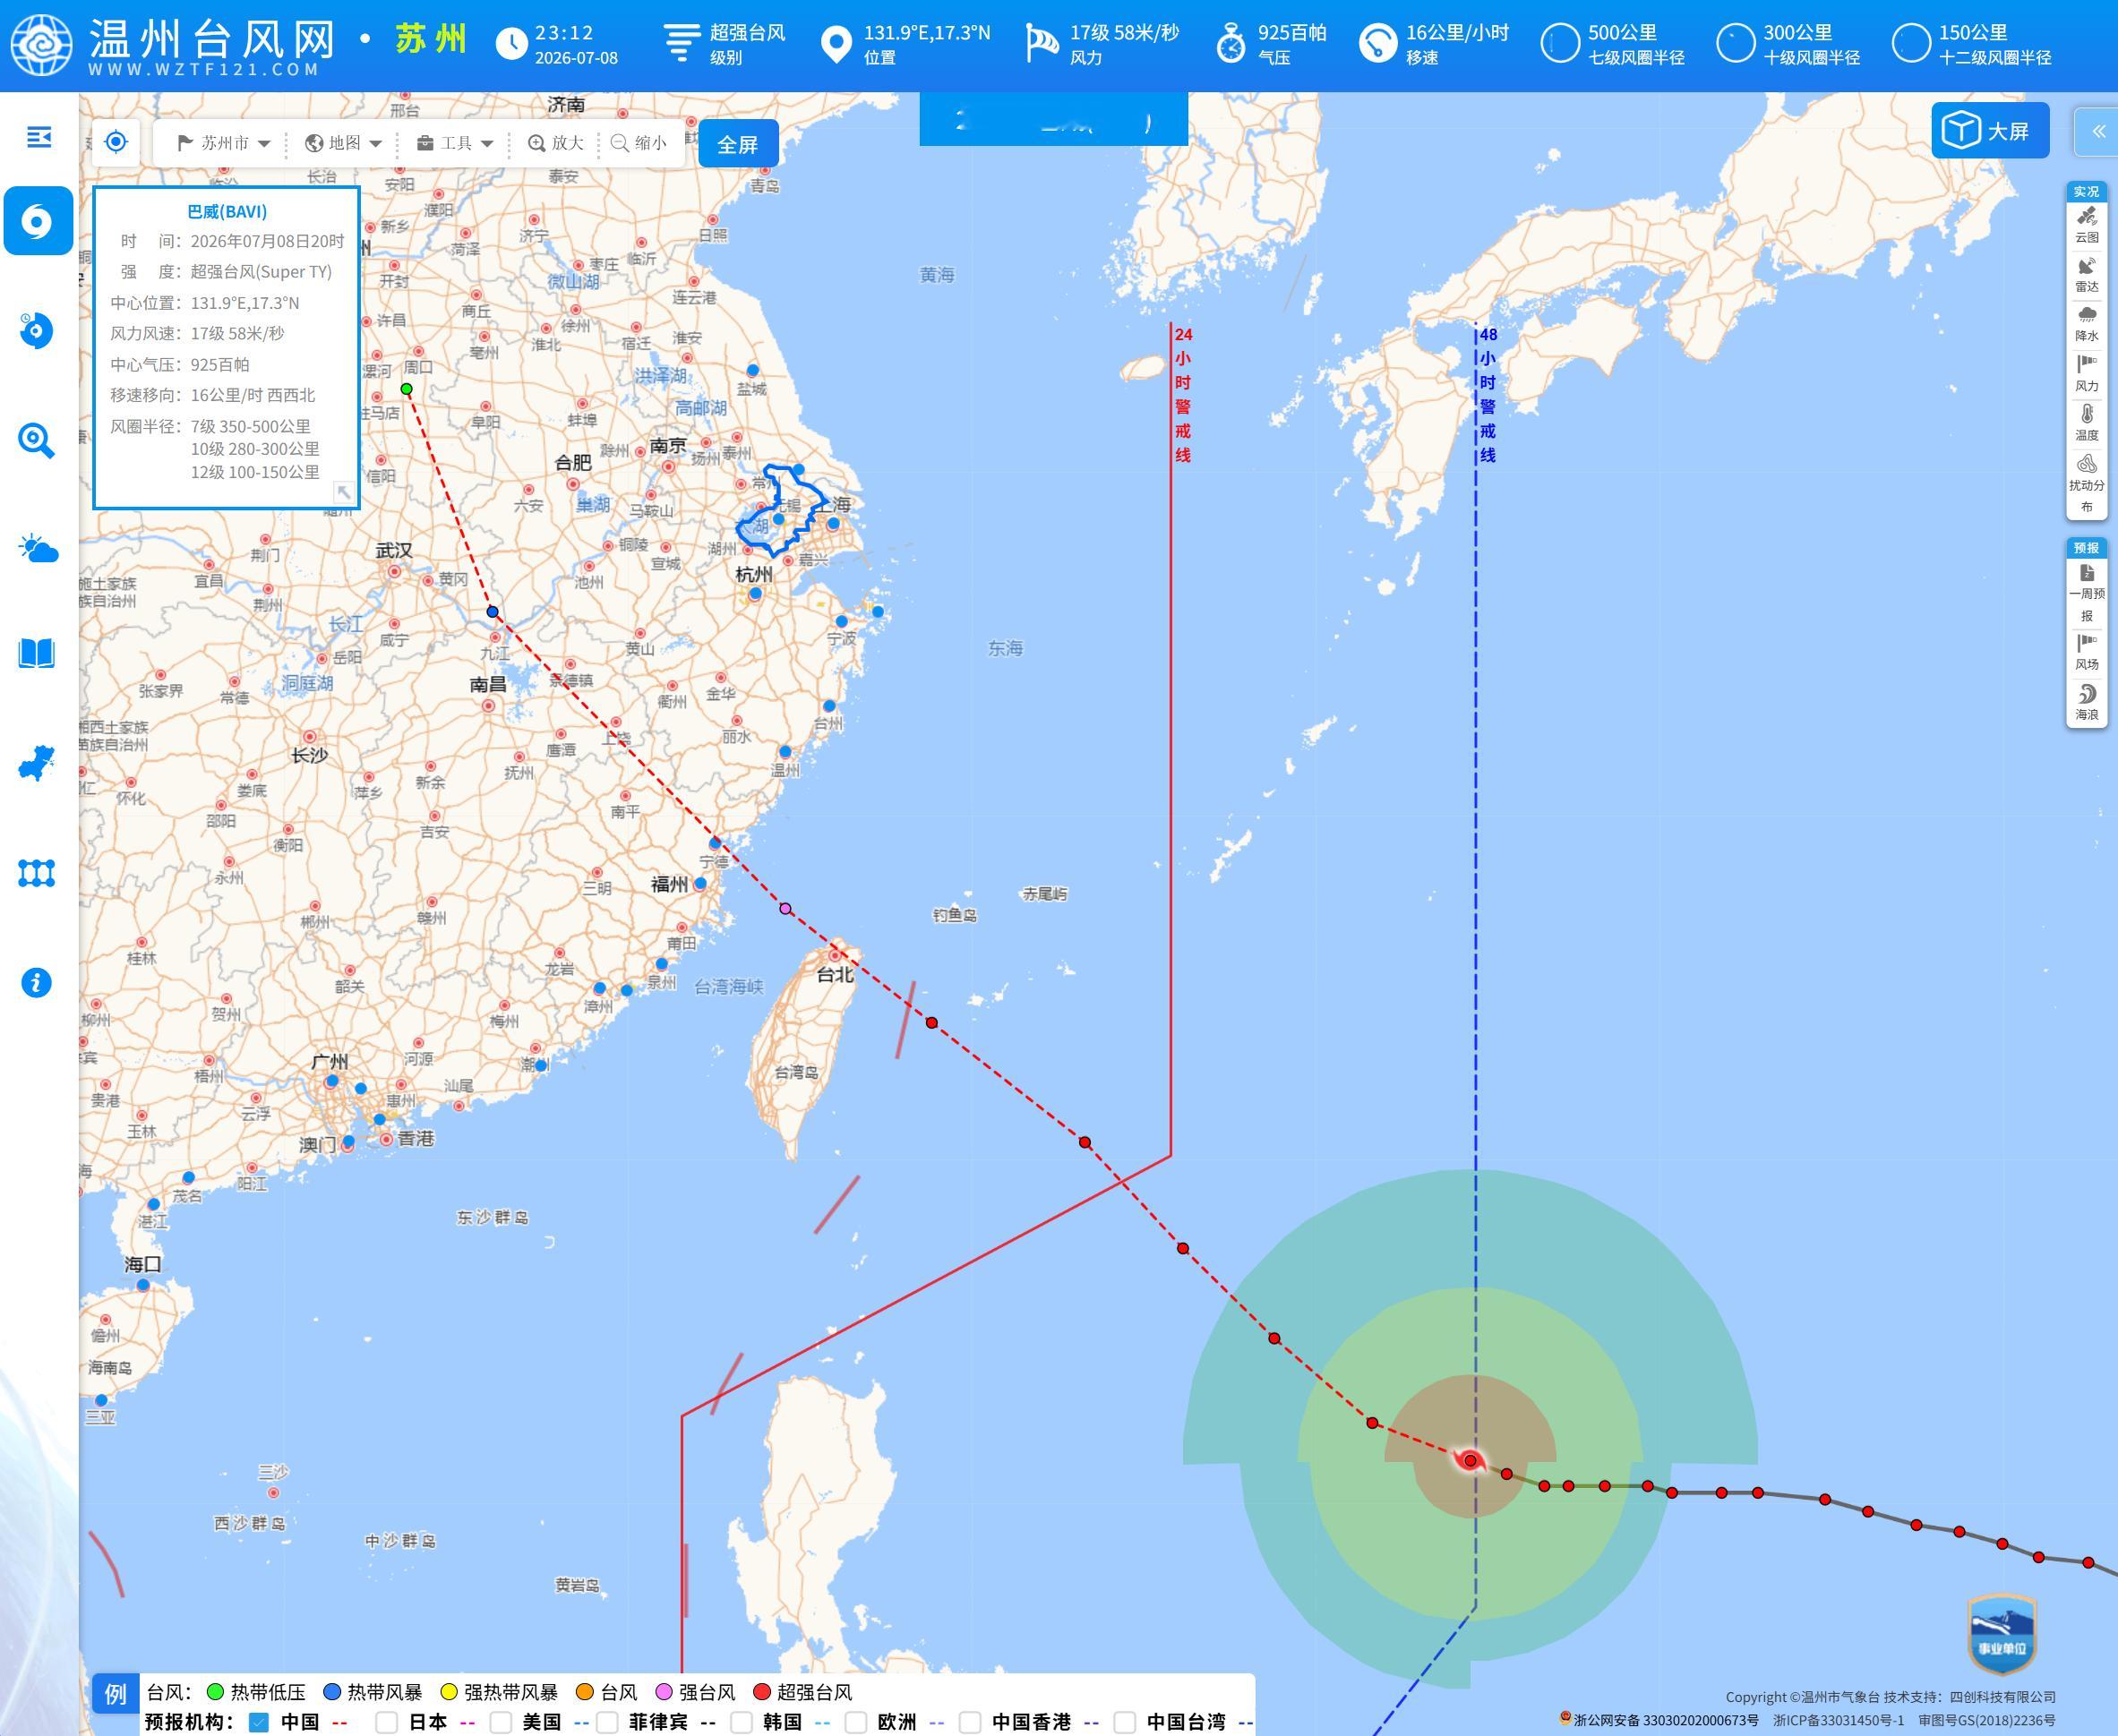The height and width of the screenshot is (1736, 2118).
Task: Show sea wave forecast (海浪)
Action: coord(2087,702)
